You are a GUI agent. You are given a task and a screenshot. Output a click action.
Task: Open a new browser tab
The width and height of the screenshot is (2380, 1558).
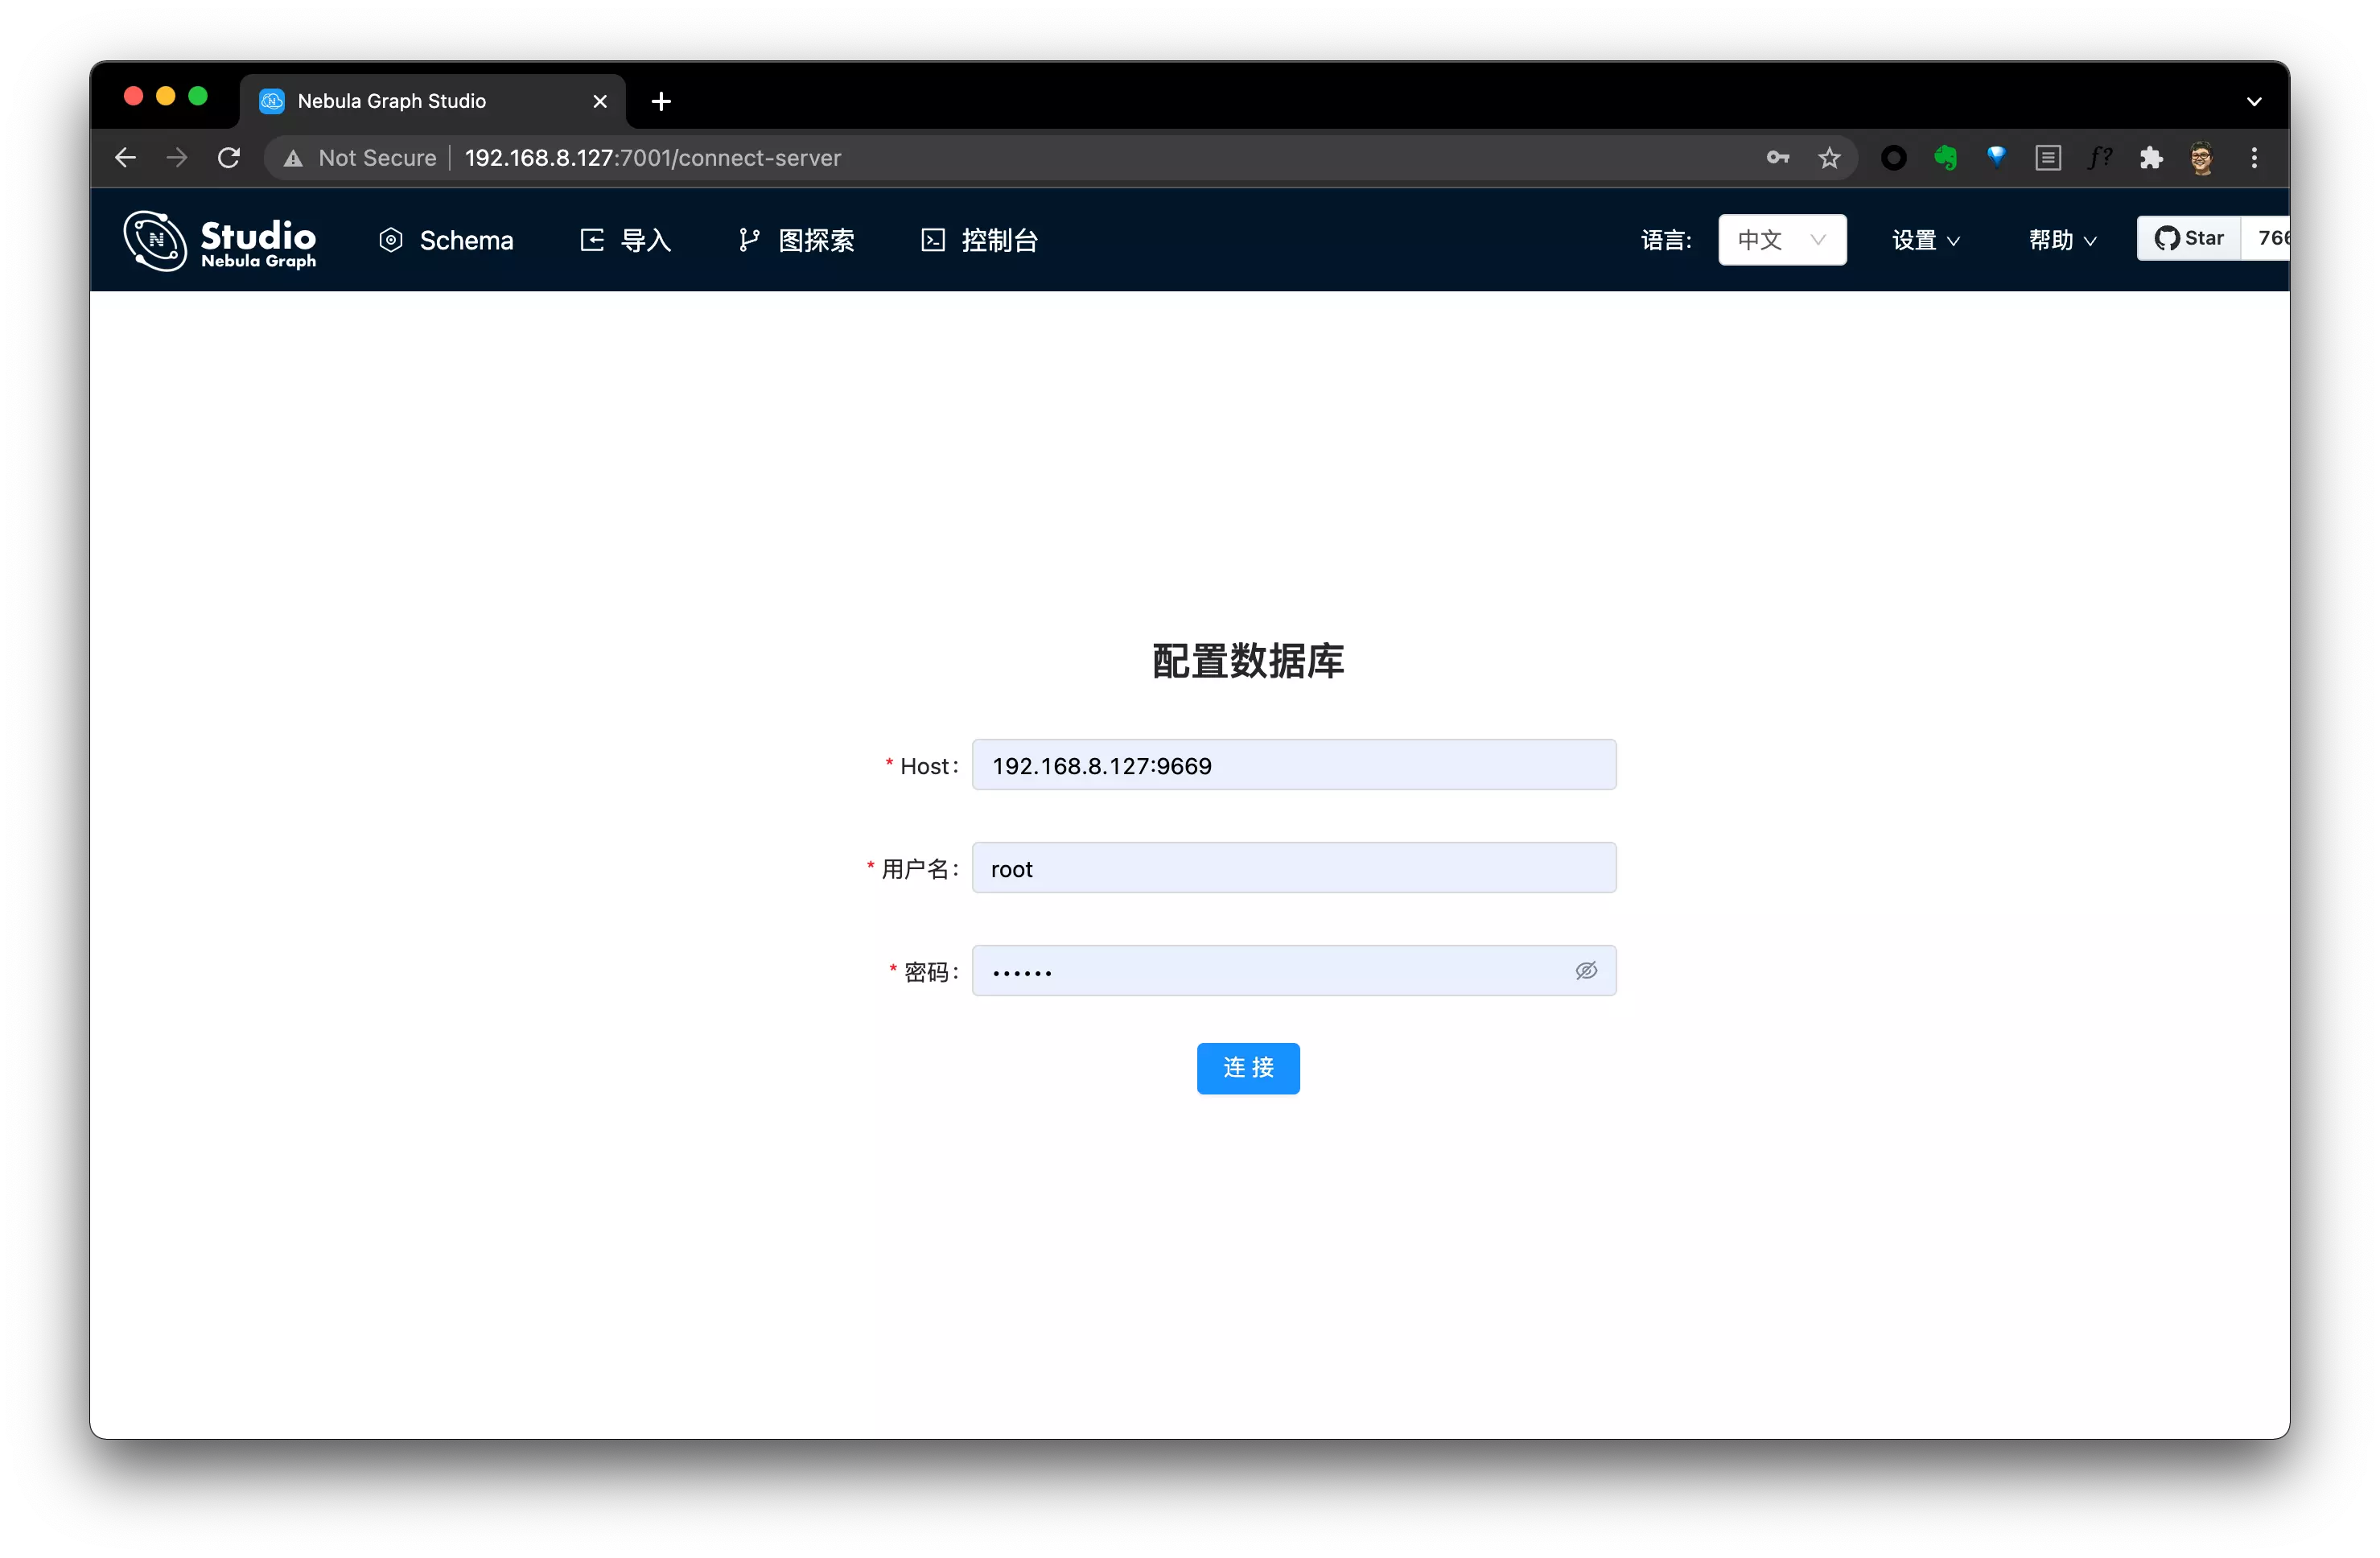(x=661, y=101)
